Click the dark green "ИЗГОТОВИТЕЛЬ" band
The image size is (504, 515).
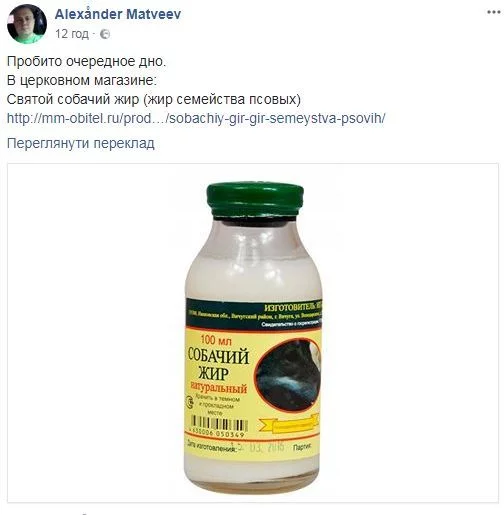[x=253, y=314]
